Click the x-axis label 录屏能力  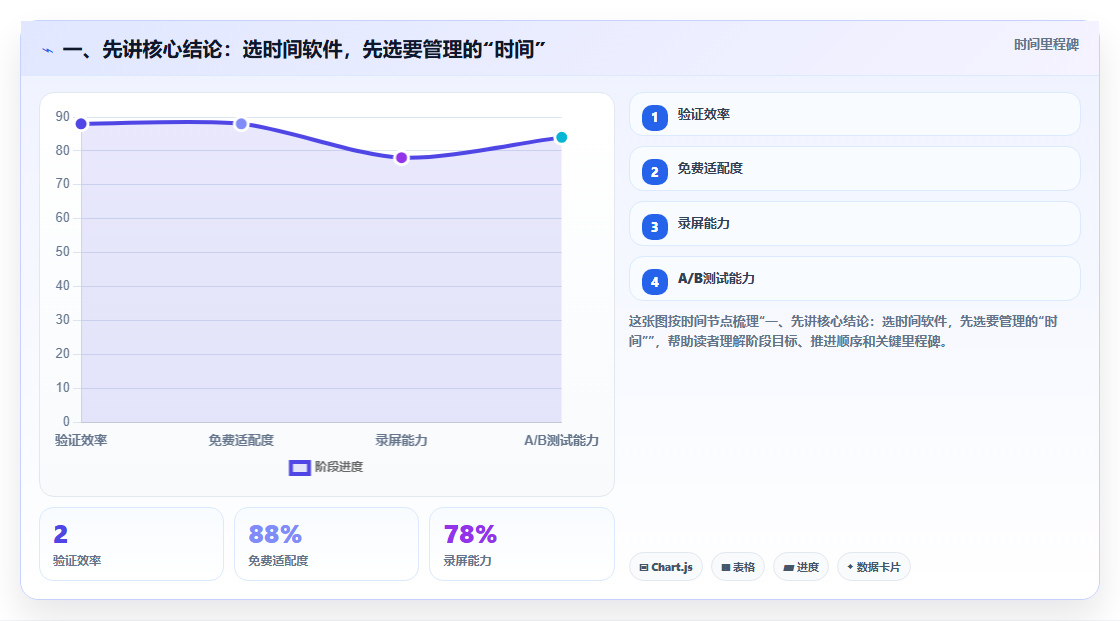click(x=401, y=441)
